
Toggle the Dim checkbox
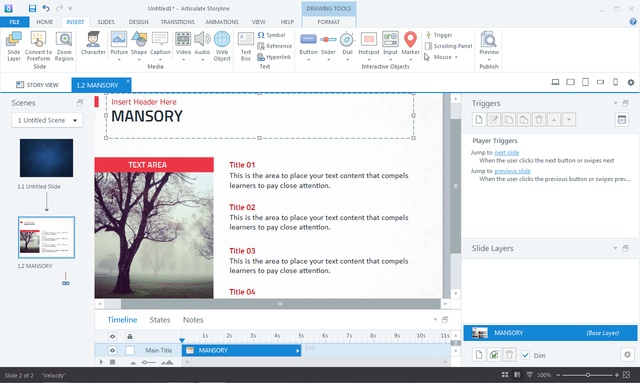pyautogui.click(x=526, y=355)
